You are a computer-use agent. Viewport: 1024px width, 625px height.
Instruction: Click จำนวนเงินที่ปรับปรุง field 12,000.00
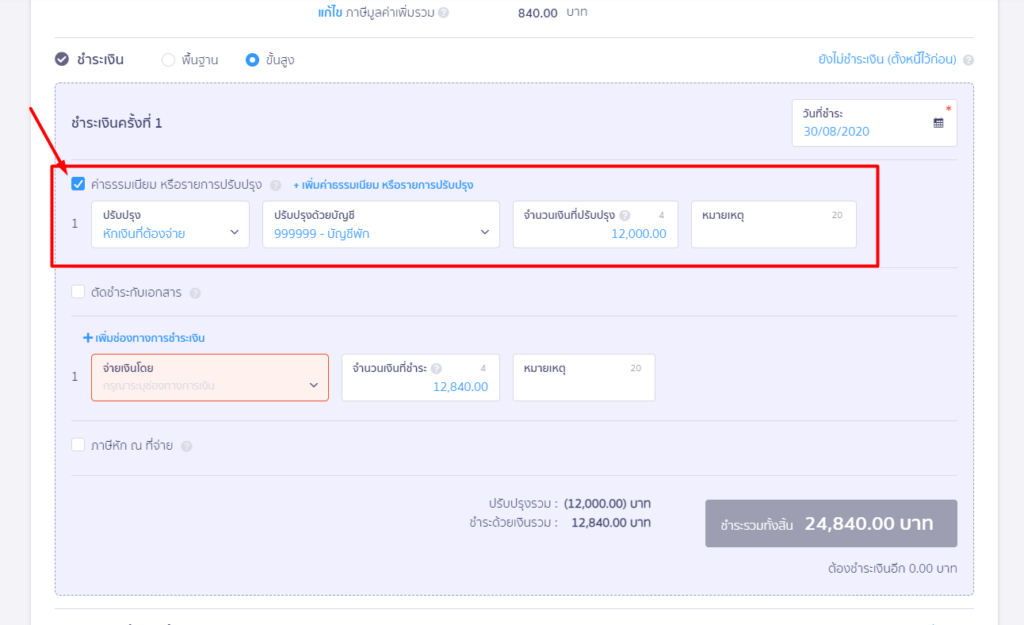click(595, 224)
